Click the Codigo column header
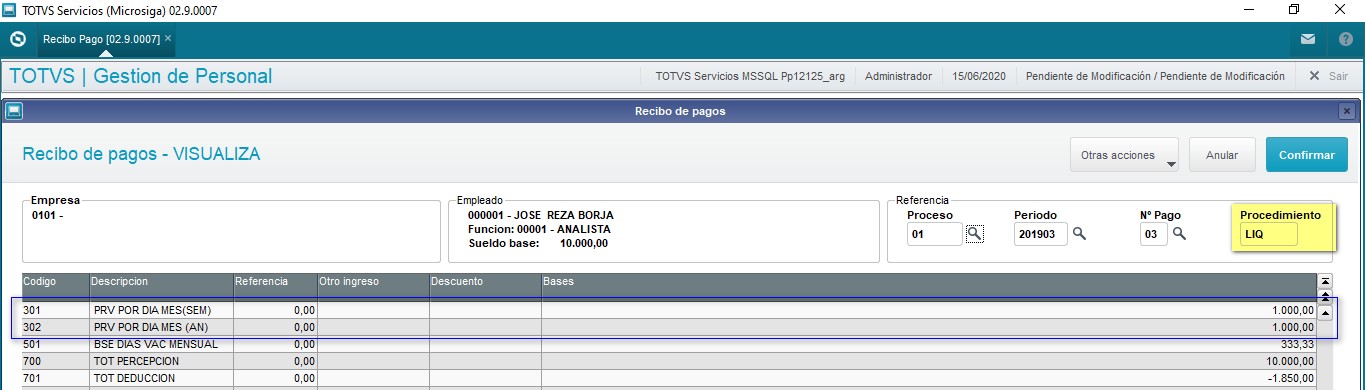This screenshot has height=390, width=1365. [x=55, y=282]
